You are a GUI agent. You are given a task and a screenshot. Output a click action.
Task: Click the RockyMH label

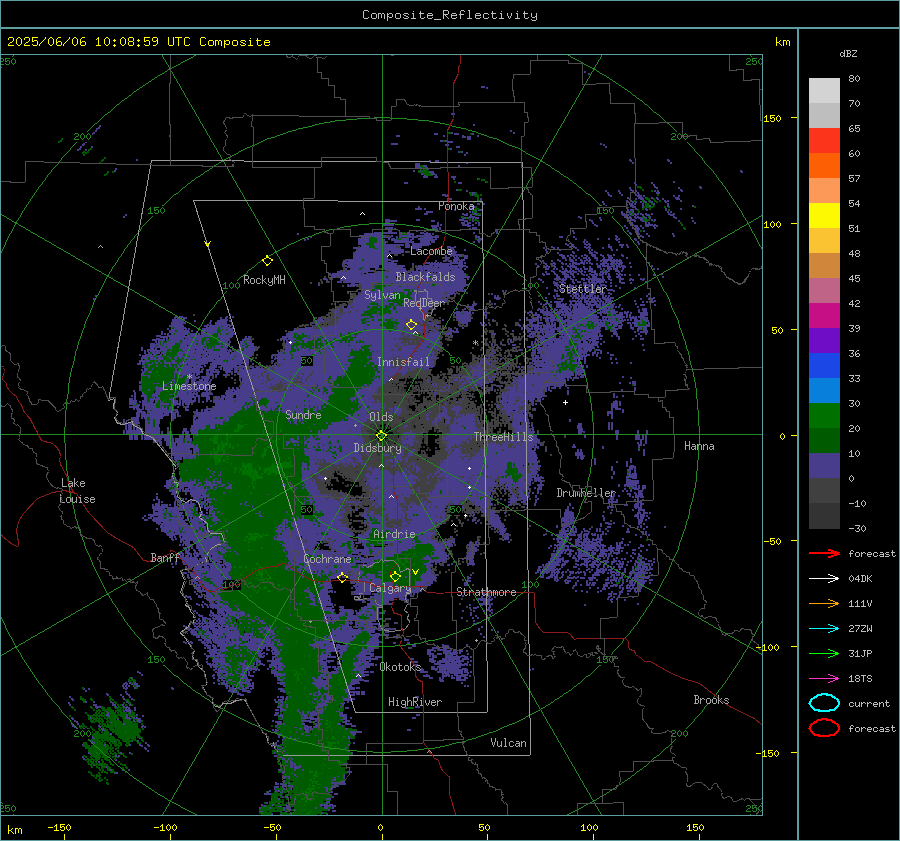264,280
